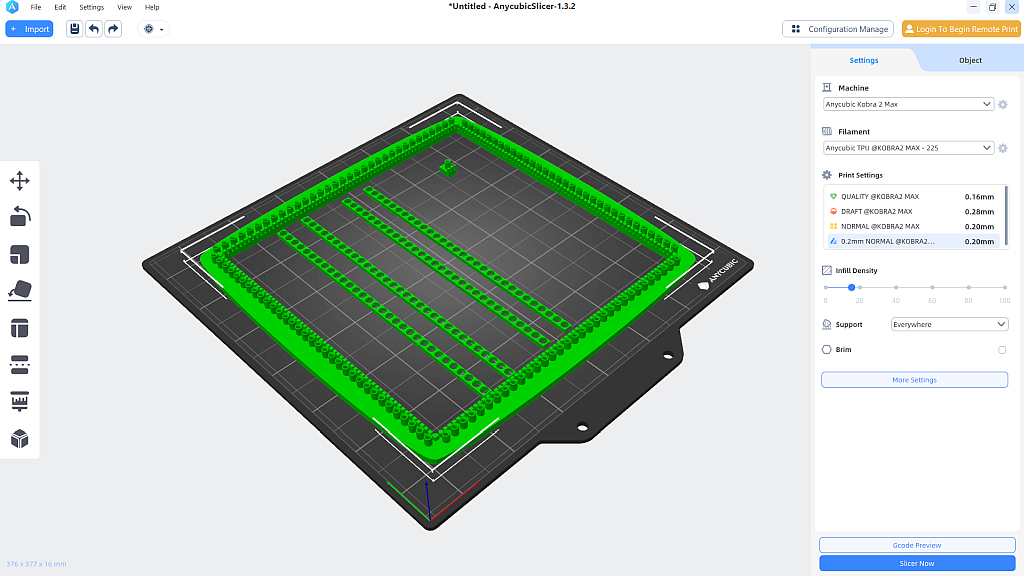The image size is (1024, 576).
Task: Click the Gcode Preview button
Action: pyautogui.click(x=917, y=545)
